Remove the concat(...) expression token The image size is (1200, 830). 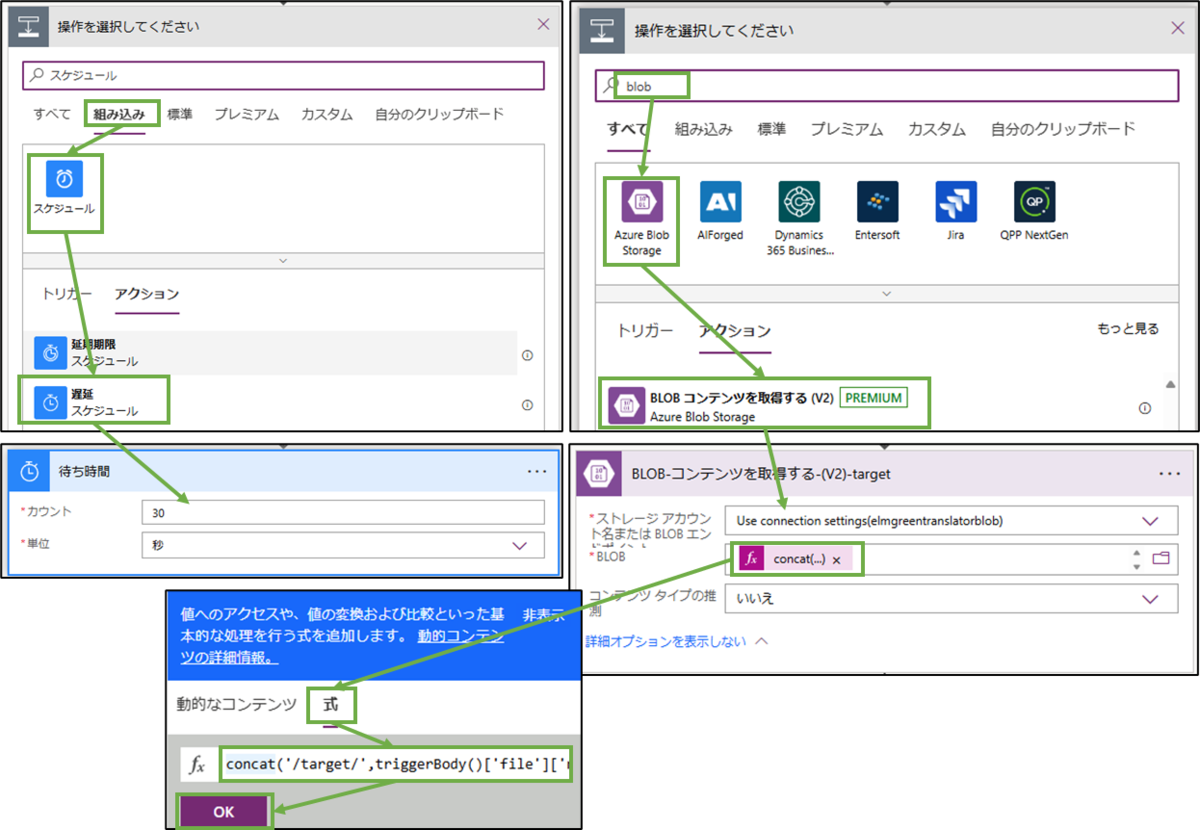(x=836, y=560)
